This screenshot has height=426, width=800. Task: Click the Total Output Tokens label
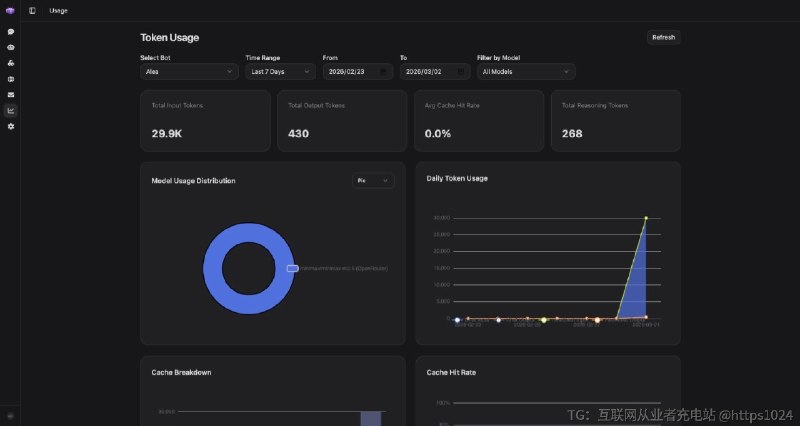[x=316, y=106]
